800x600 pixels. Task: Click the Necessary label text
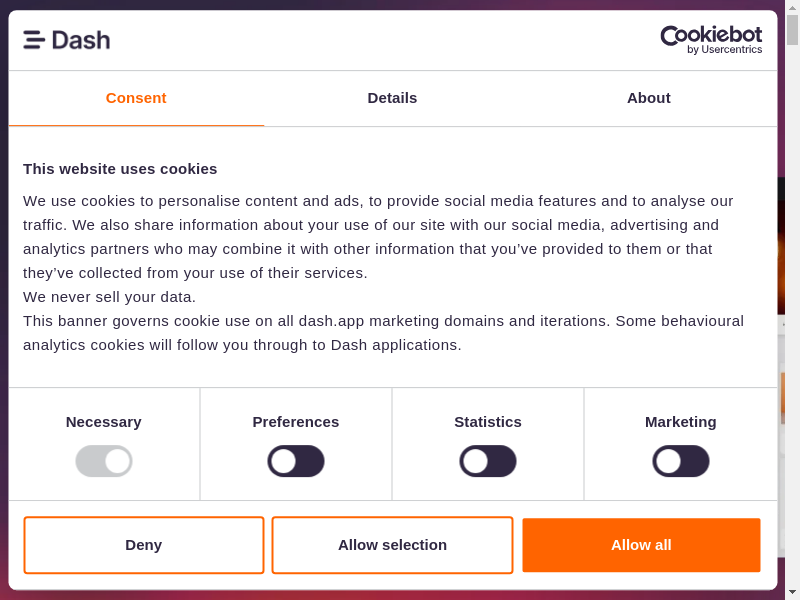point(104,422)
